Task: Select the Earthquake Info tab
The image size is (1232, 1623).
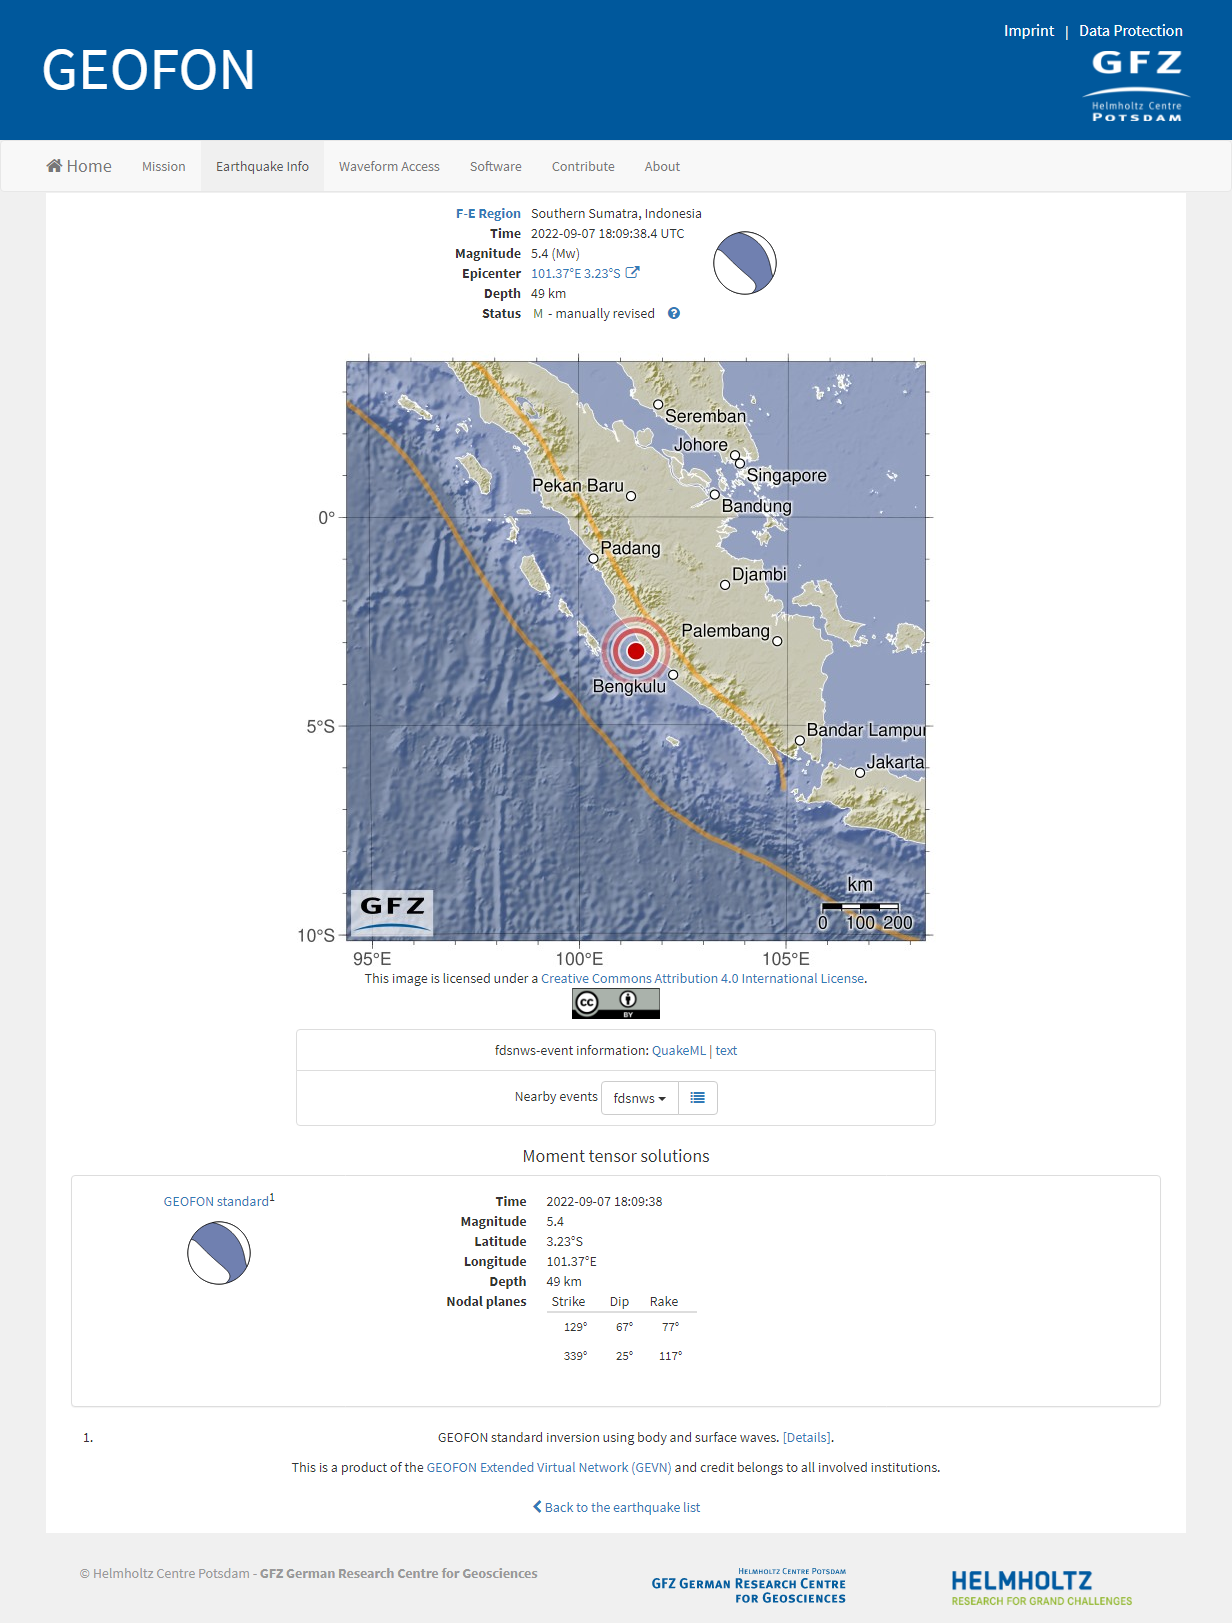Action: (x=262, y=166)
